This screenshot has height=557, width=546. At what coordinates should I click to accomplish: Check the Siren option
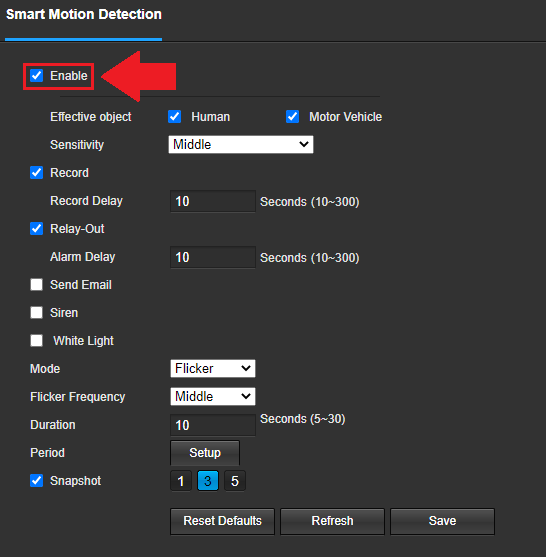(x=37, y=313)
